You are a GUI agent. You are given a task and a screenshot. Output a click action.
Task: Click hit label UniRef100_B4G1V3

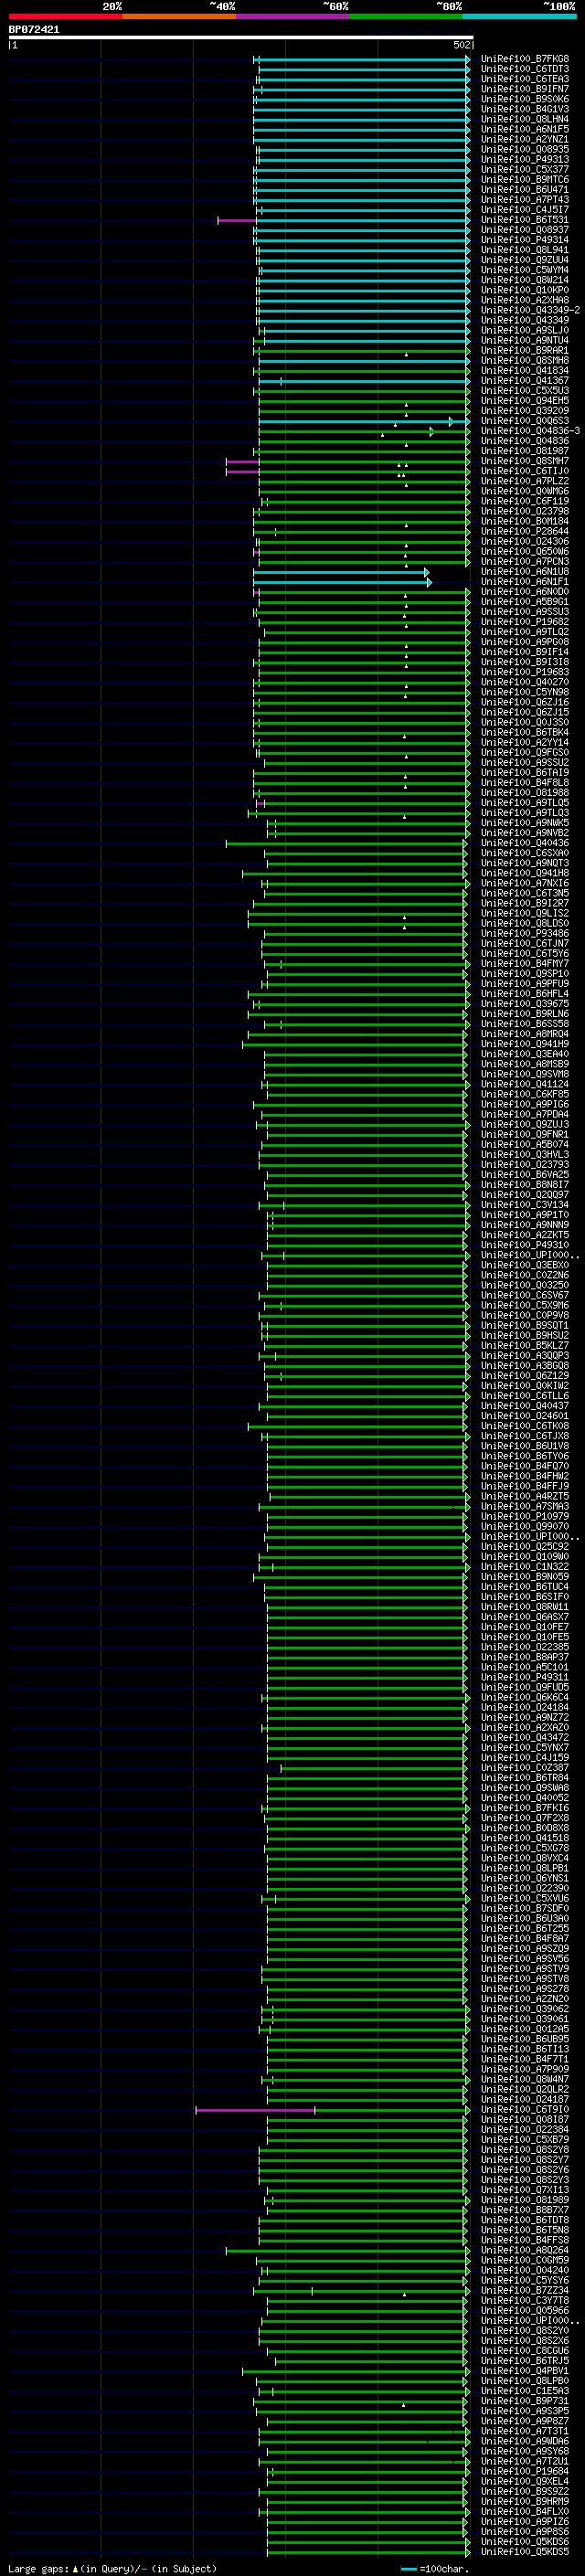(x=525, y=109)
